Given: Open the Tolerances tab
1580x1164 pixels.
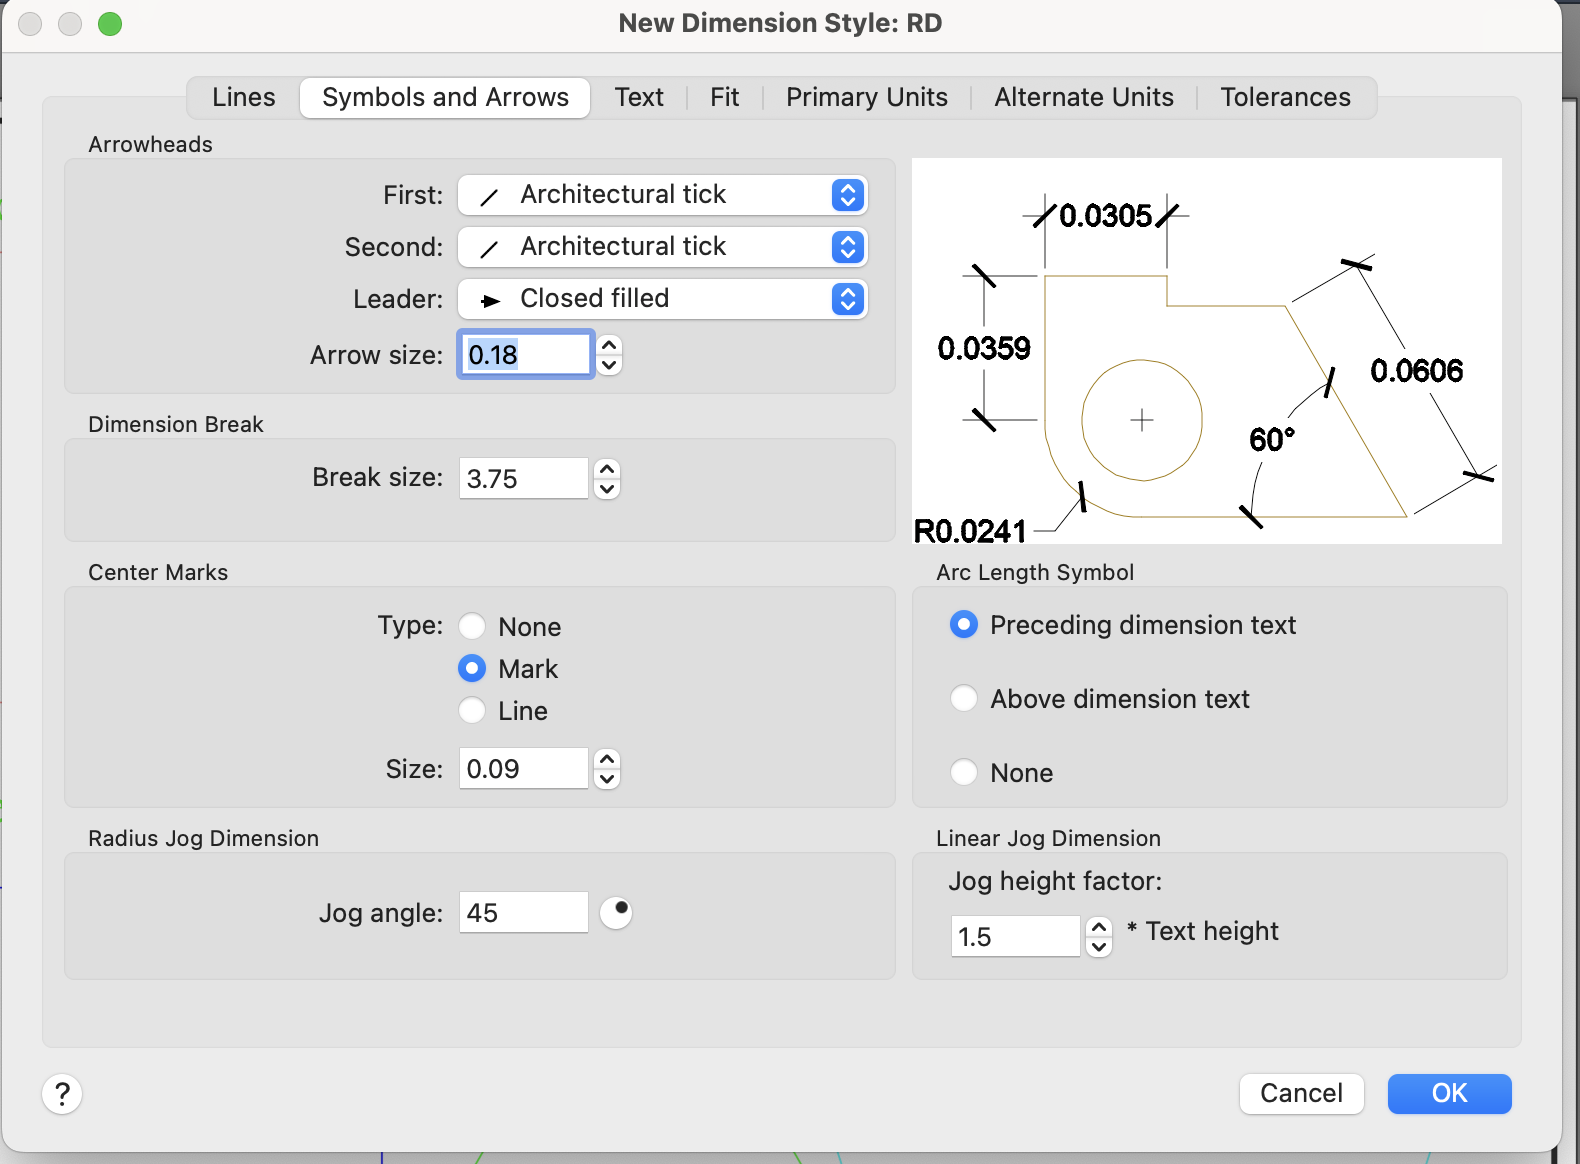Looking at the screenshot, I should tap(1285, 97).
